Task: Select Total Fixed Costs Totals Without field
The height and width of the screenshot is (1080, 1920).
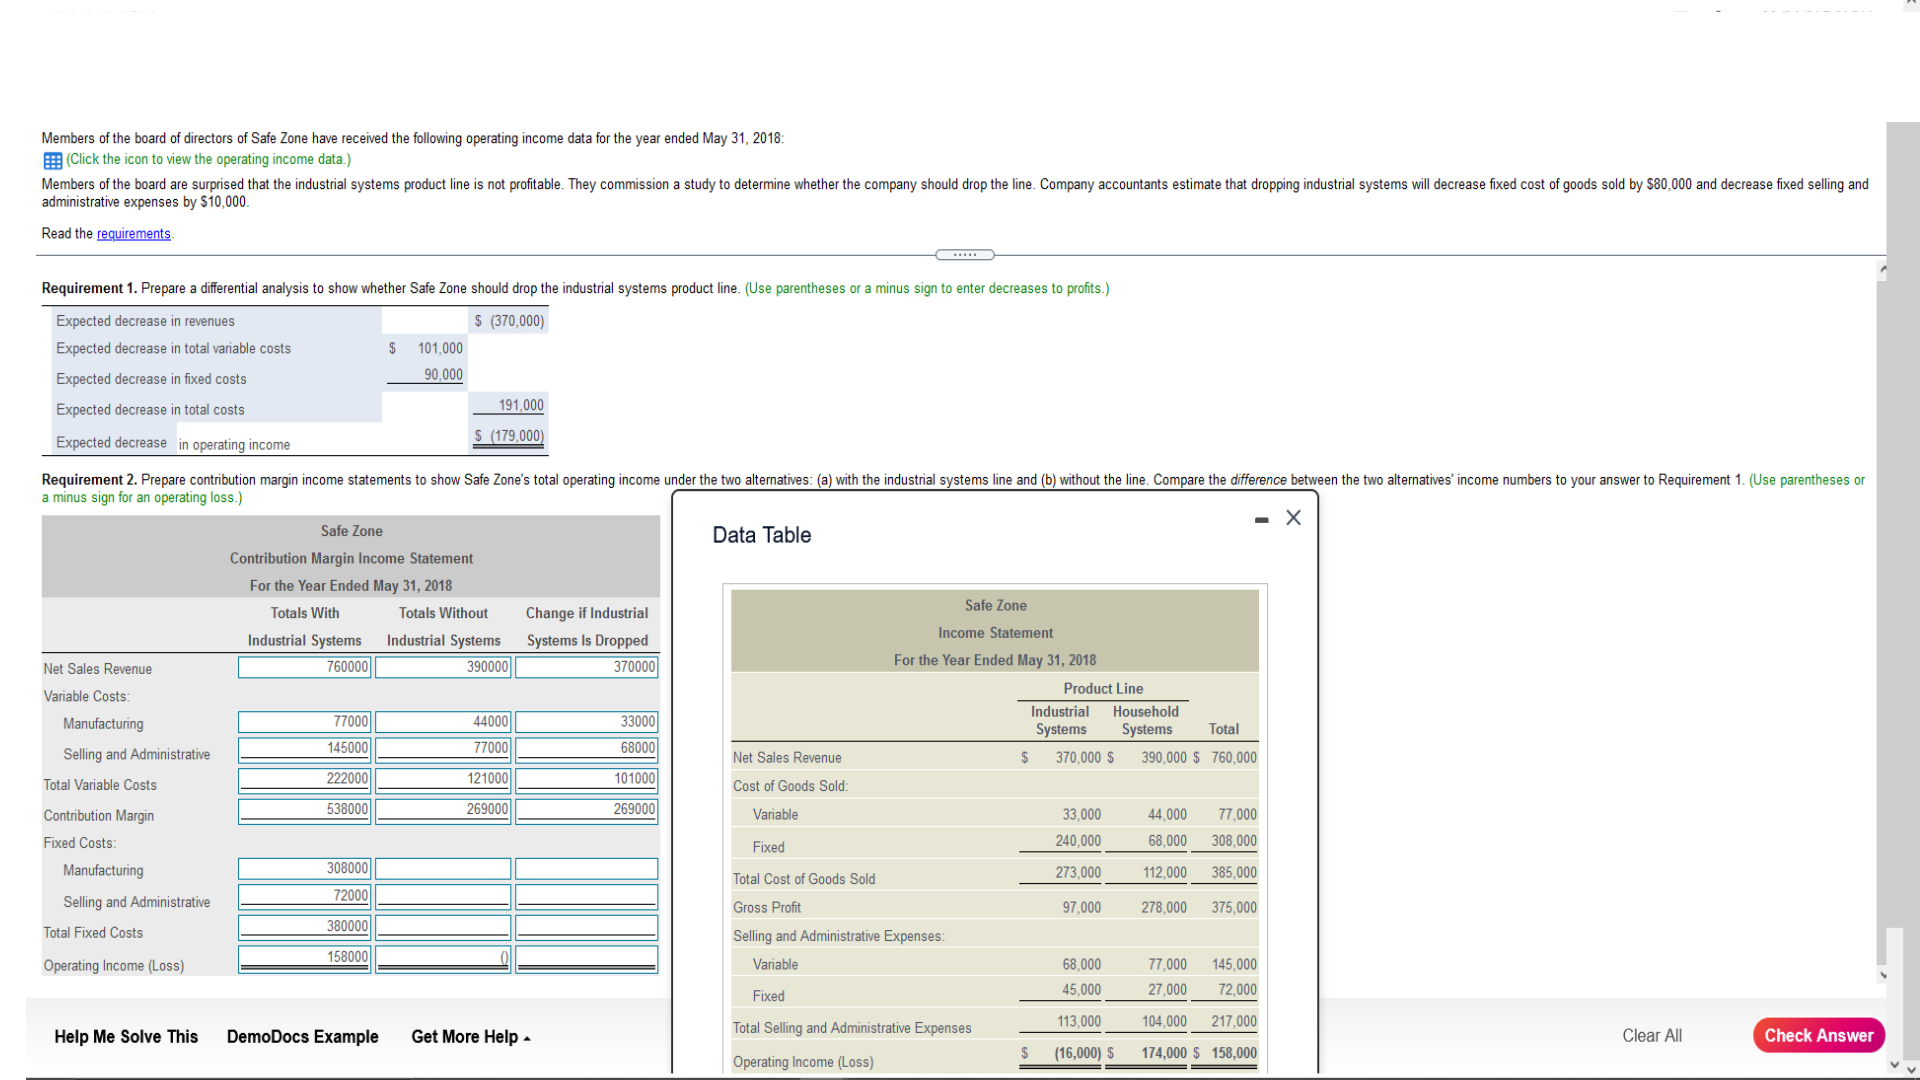Action: pos(443,927)
